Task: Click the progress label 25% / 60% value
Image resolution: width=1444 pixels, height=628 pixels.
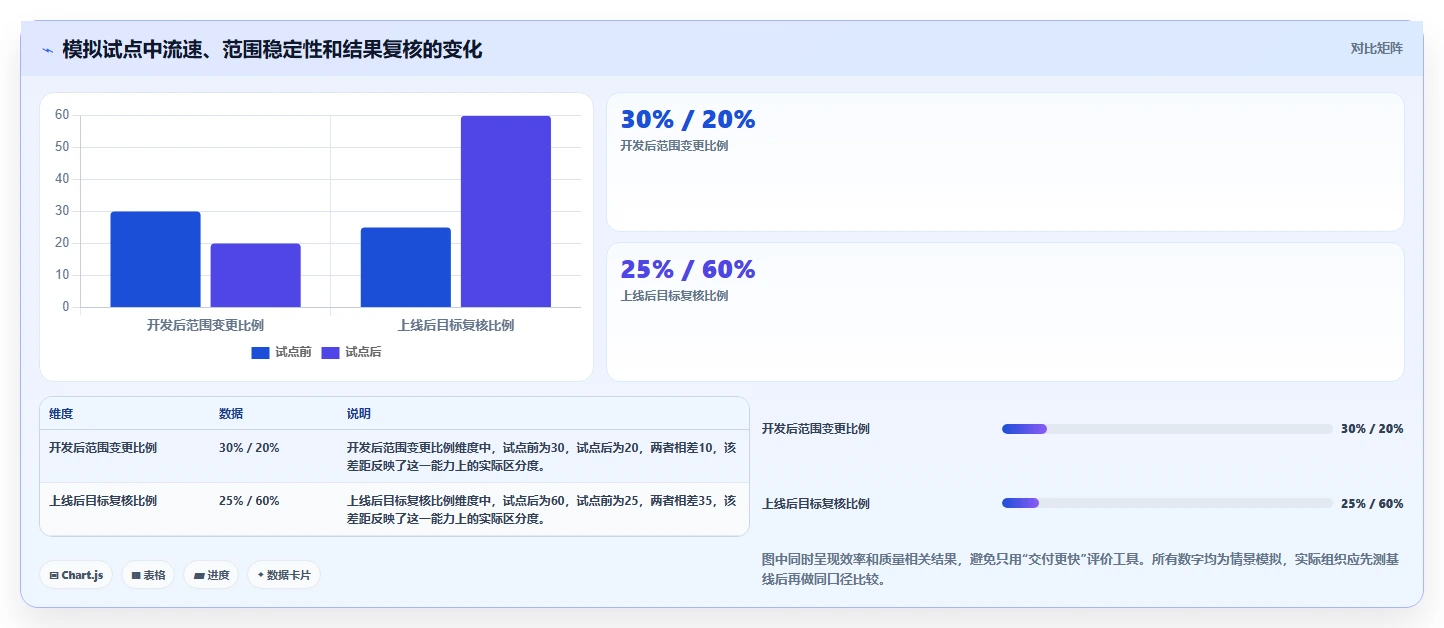Action: (x=1372, y=504)
